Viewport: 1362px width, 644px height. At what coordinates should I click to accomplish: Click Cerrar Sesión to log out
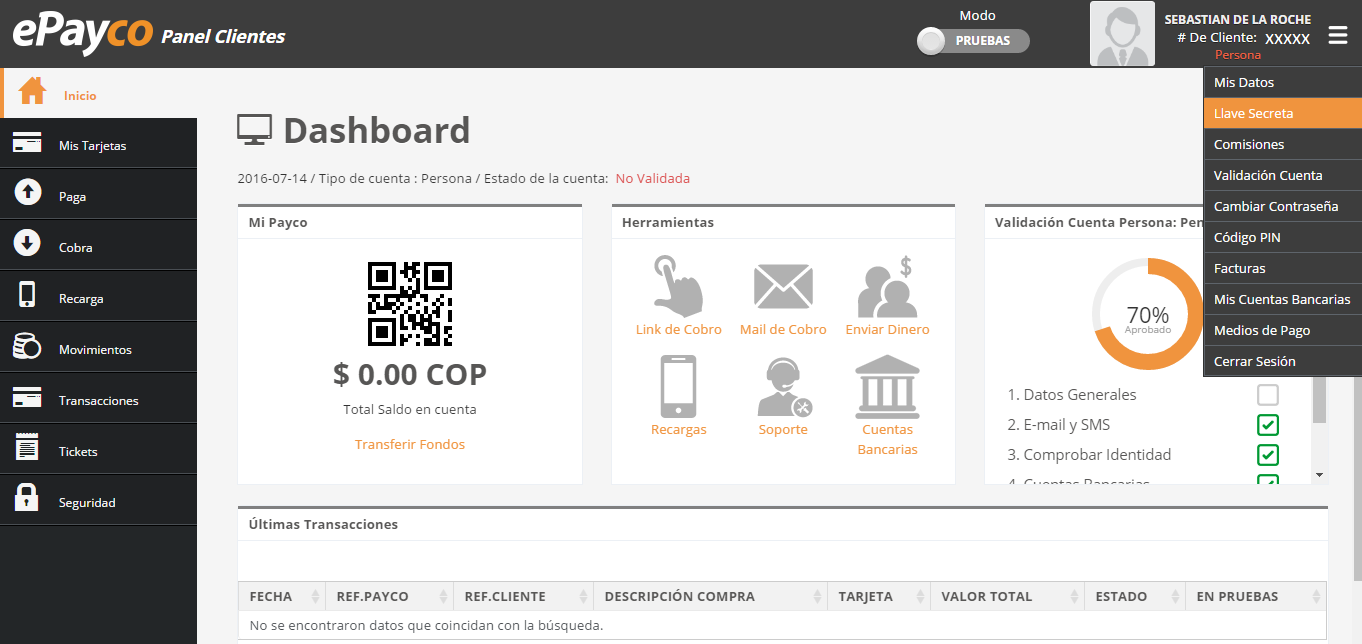point(1283,361)
